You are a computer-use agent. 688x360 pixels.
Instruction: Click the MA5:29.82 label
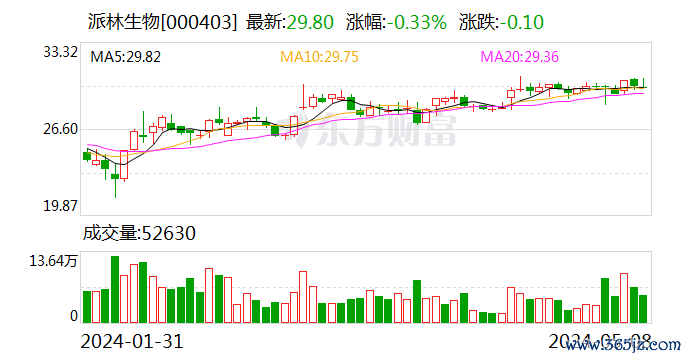pyautogui.click(x=125, y=57)
